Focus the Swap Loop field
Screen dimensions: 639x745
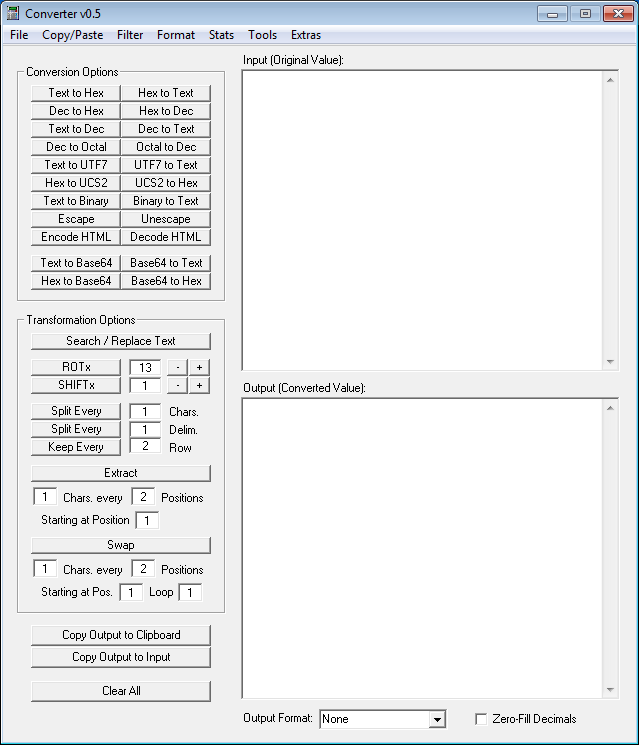pos(190,592)
